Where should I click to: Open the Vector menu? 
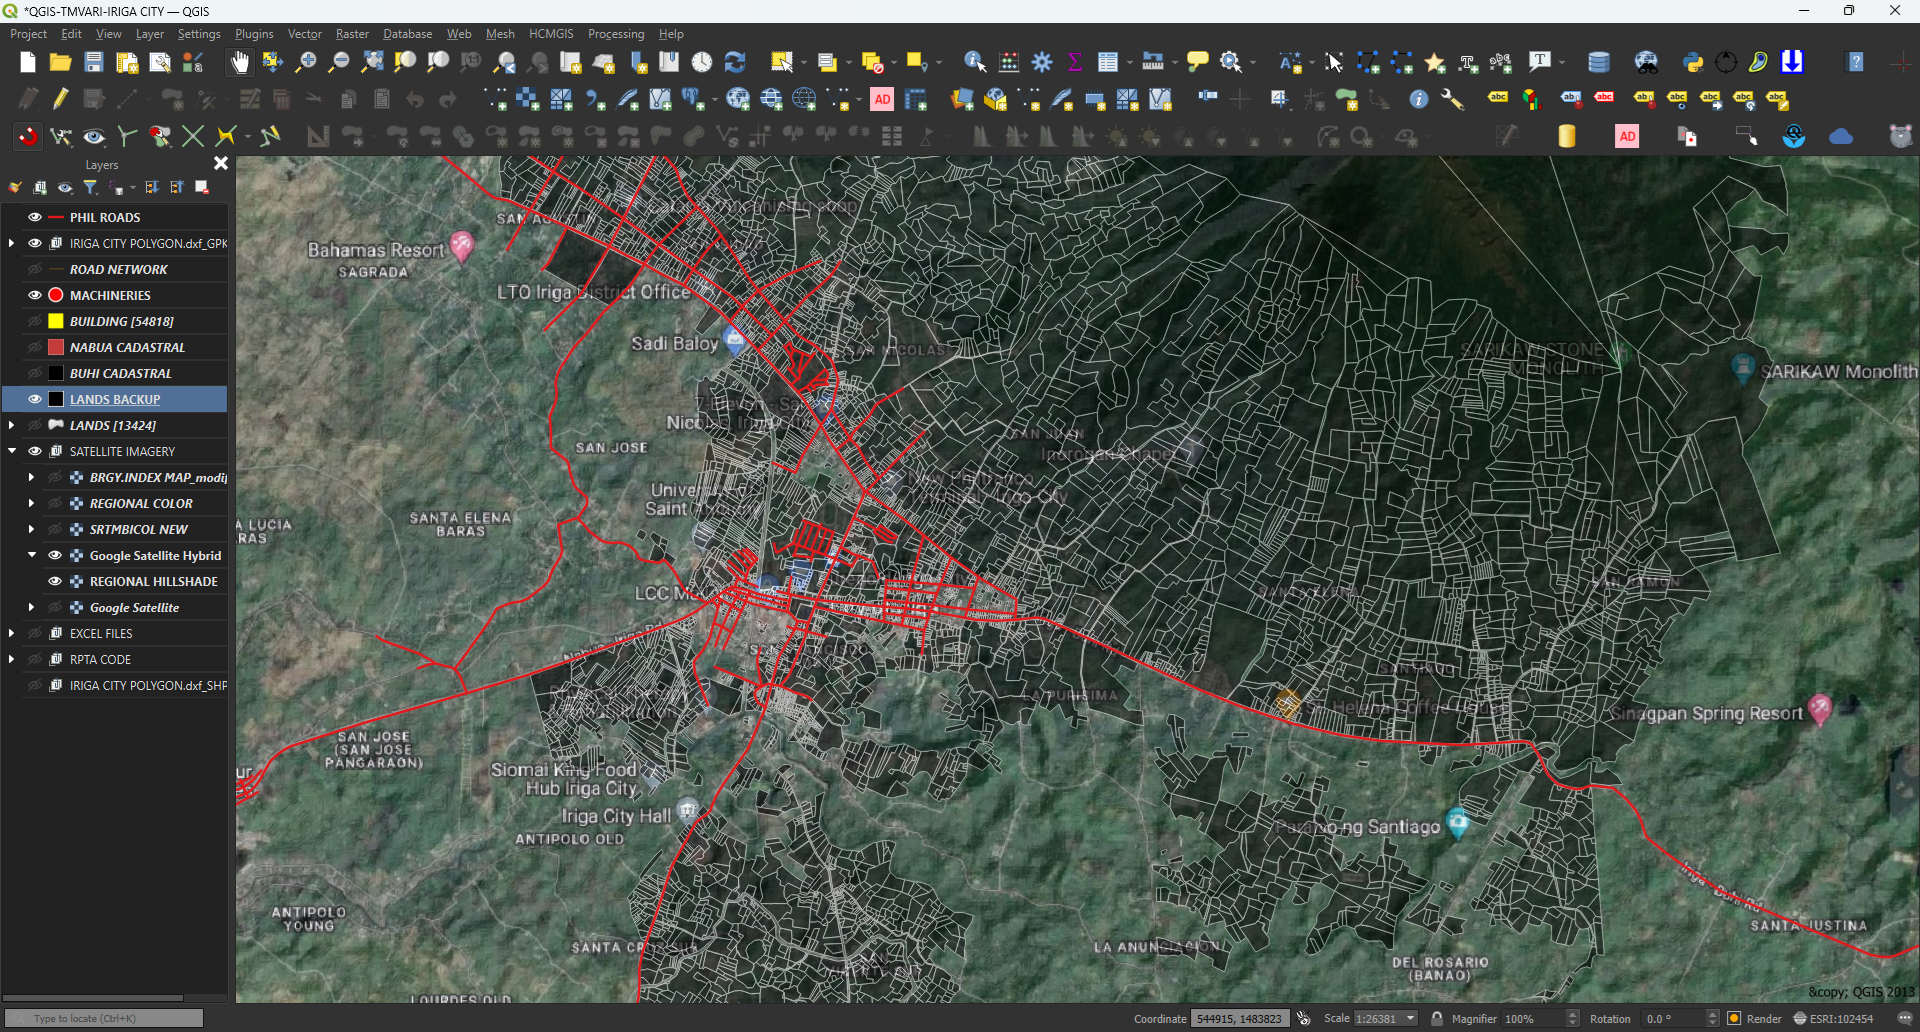[304, 33]
